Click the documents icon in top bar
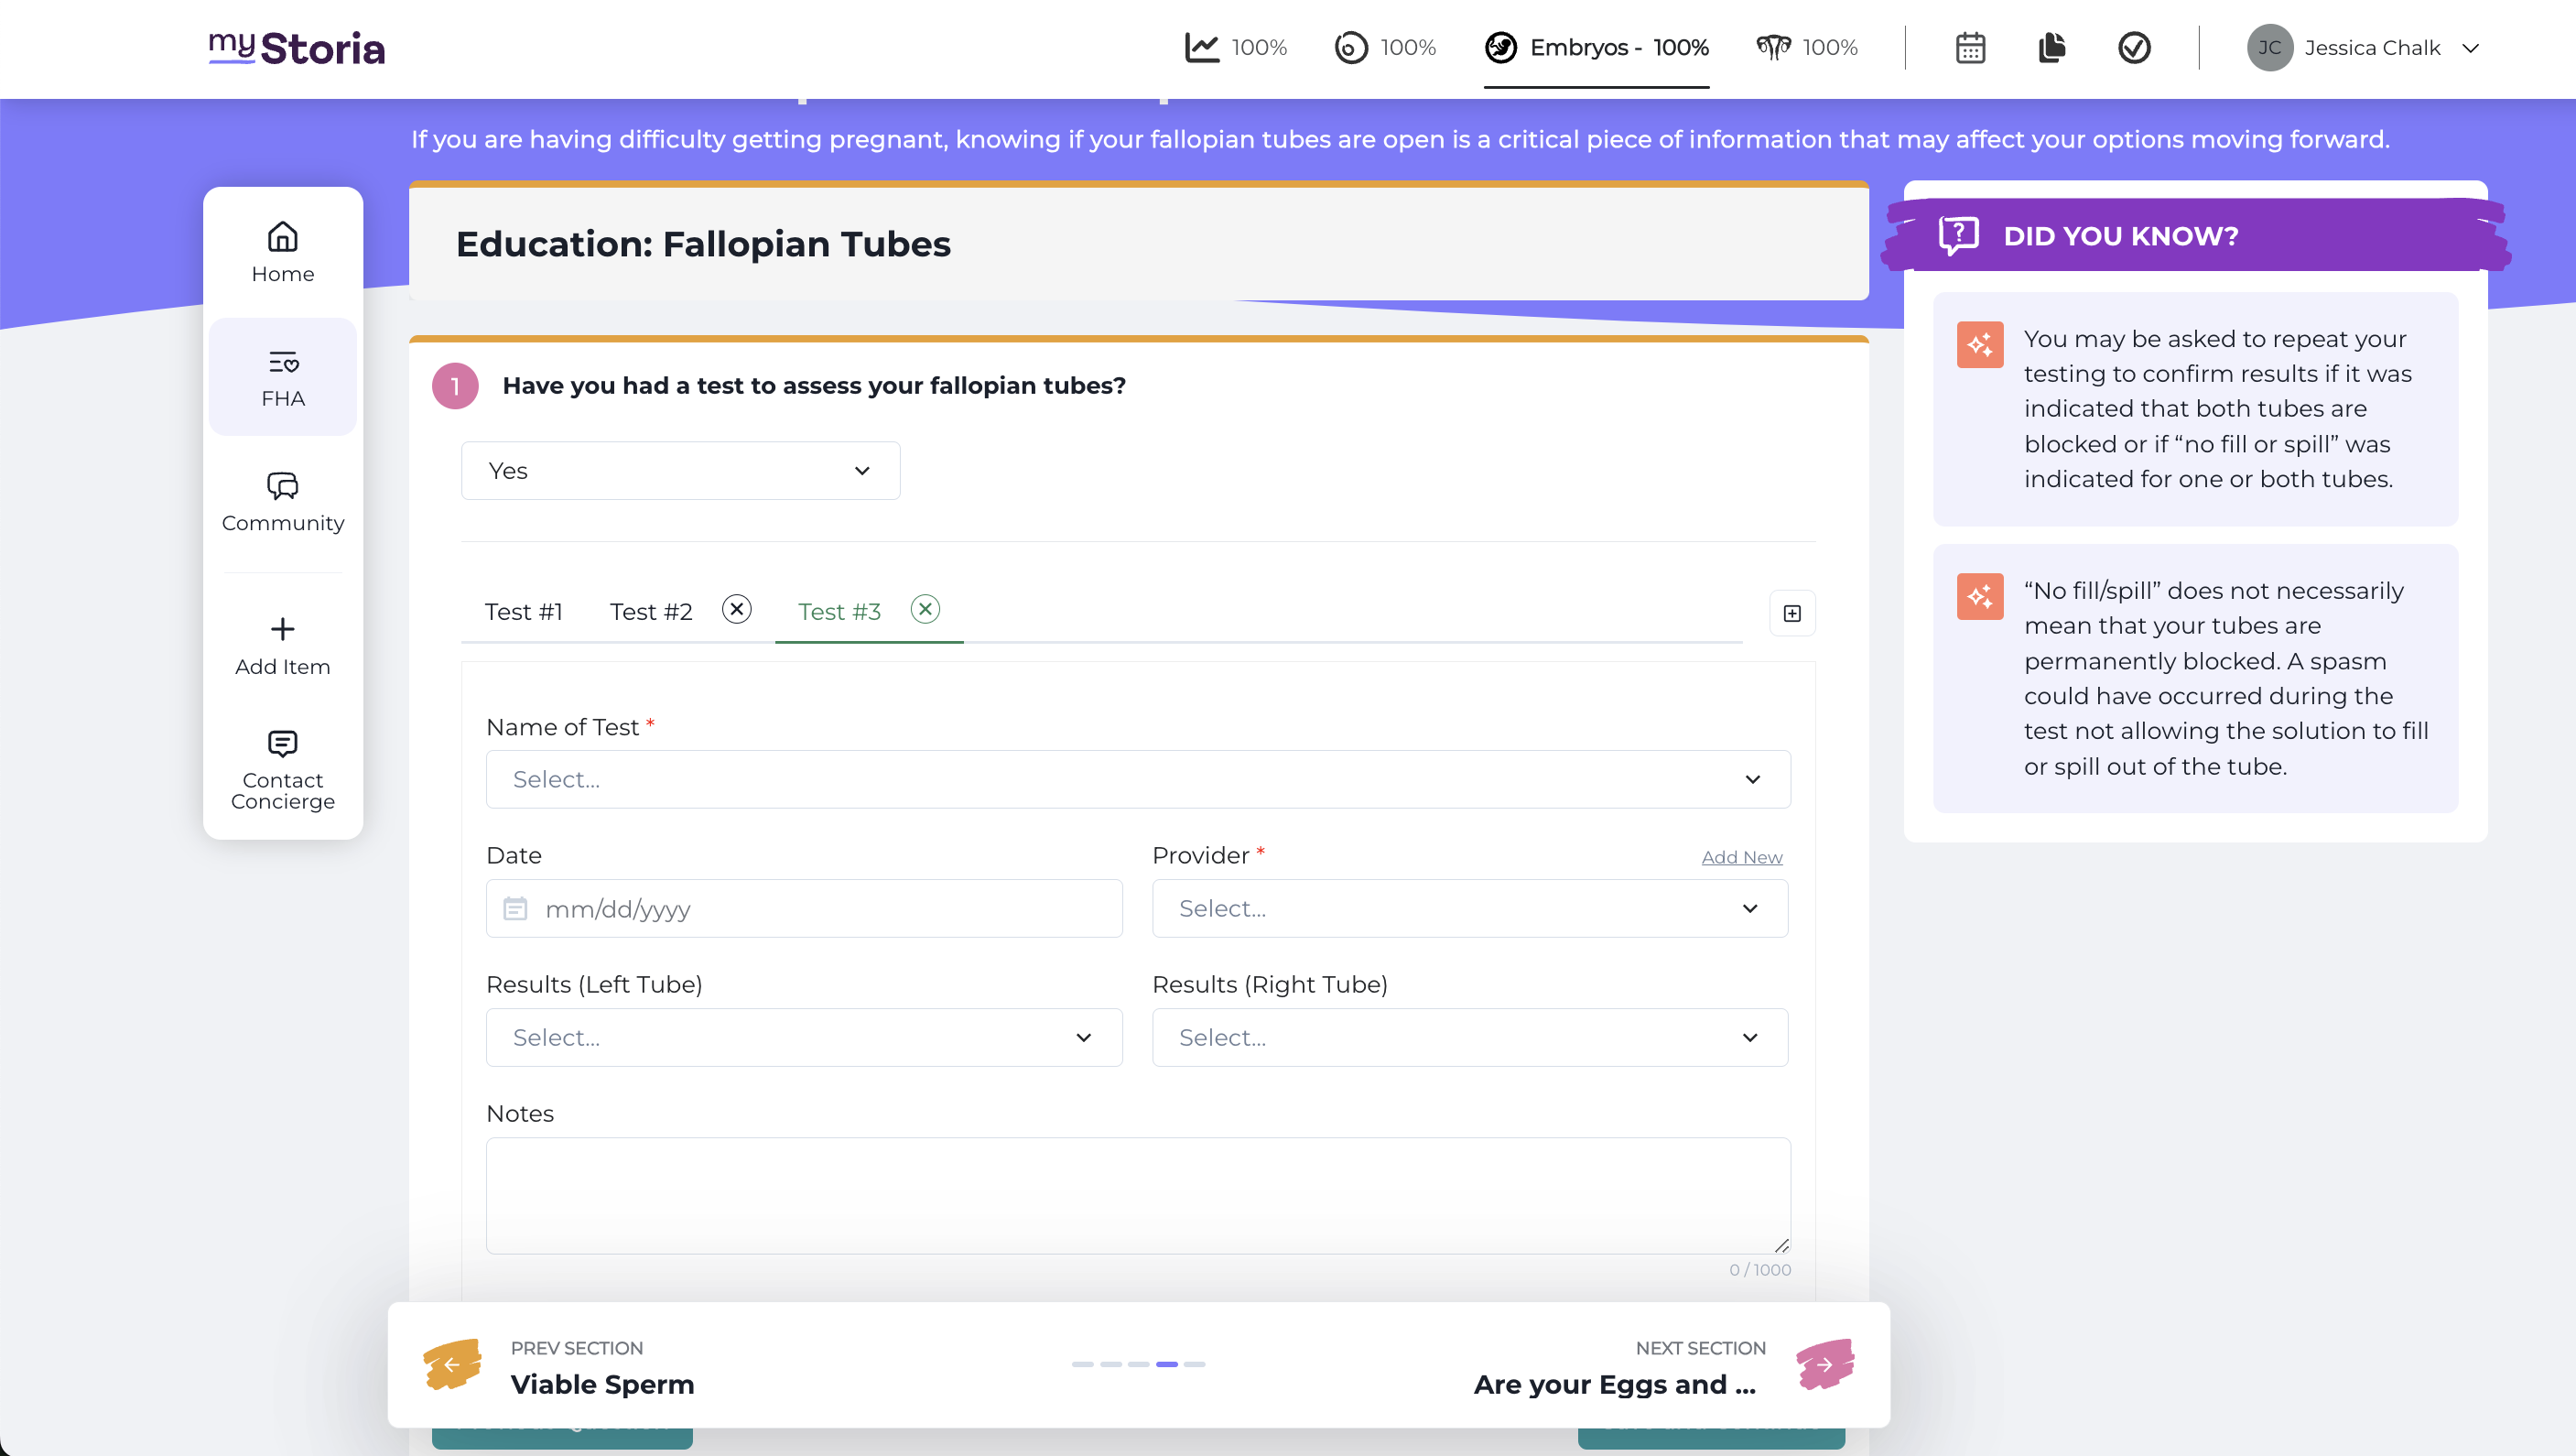The width and height of the screenshot is (2576, 1456). [x=2052, y=48]
